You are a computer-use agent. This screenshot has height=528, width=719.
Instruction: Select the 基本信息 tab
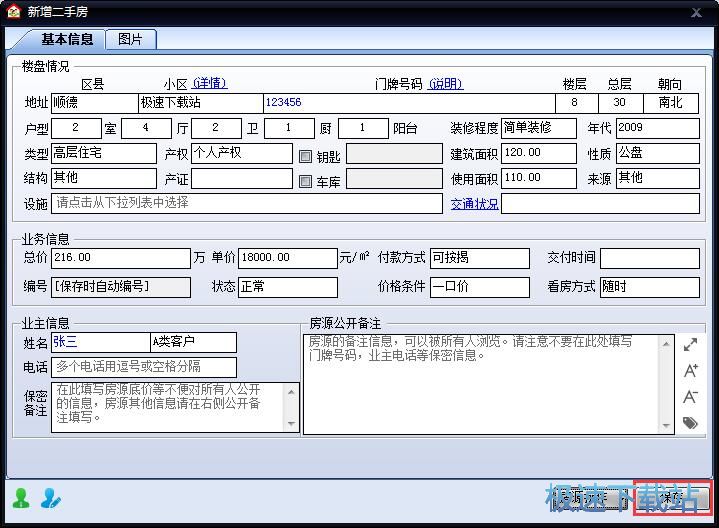67,39
